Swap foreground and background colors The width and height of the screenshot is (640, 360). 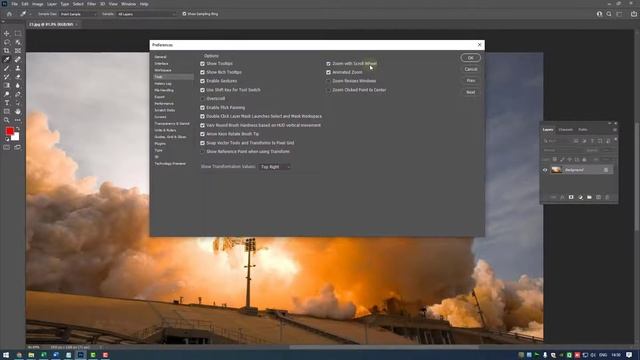(x=18, y=129)
